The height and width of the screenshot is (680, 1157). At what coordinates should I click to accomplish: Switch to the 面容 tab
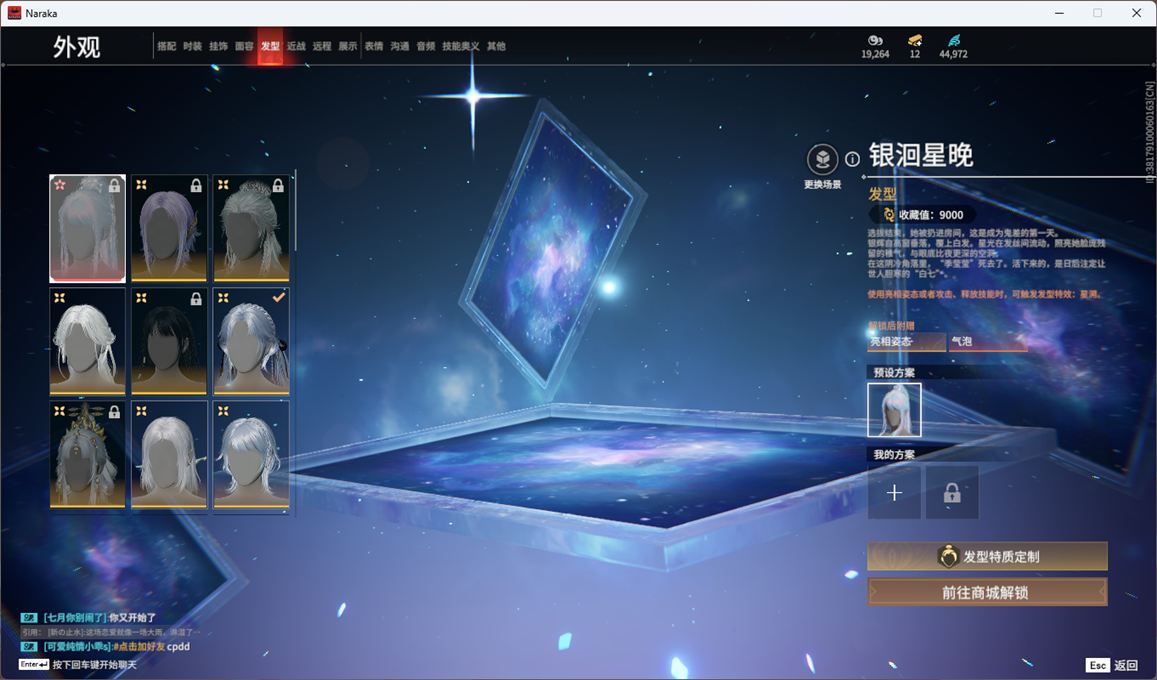pos(244,46)
